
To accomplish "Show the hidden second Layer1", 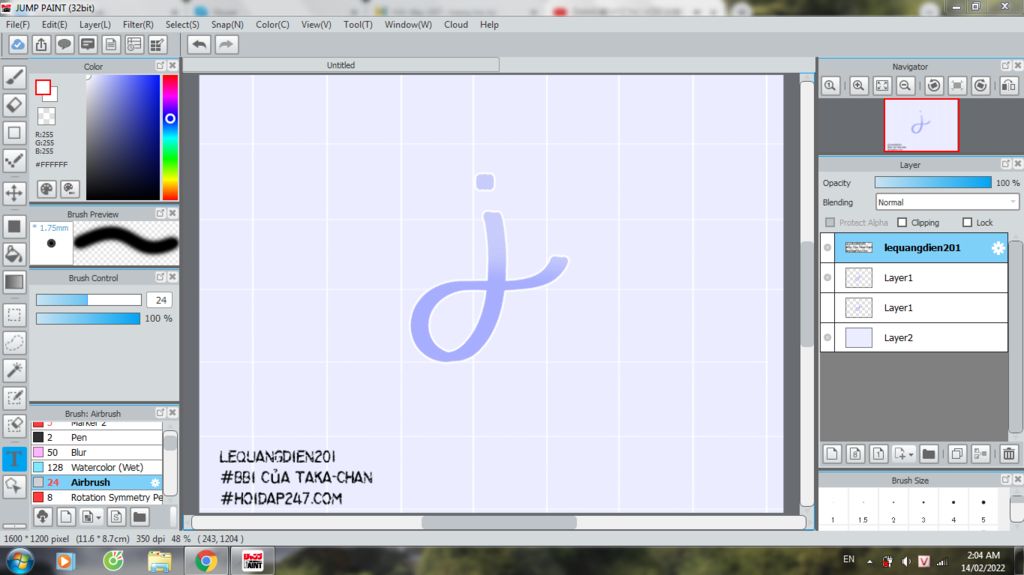I will [x=827, y=308].
